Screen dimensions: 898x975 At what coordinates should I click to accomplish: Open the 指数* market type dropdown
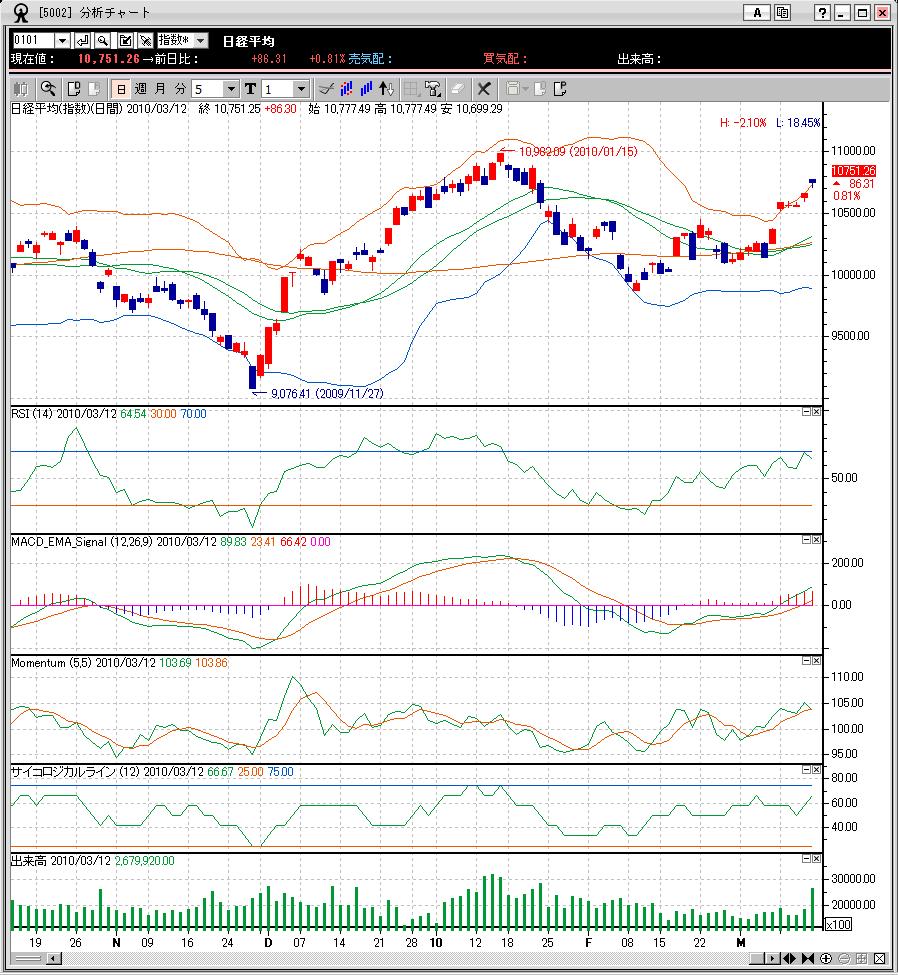click(200, 40)
